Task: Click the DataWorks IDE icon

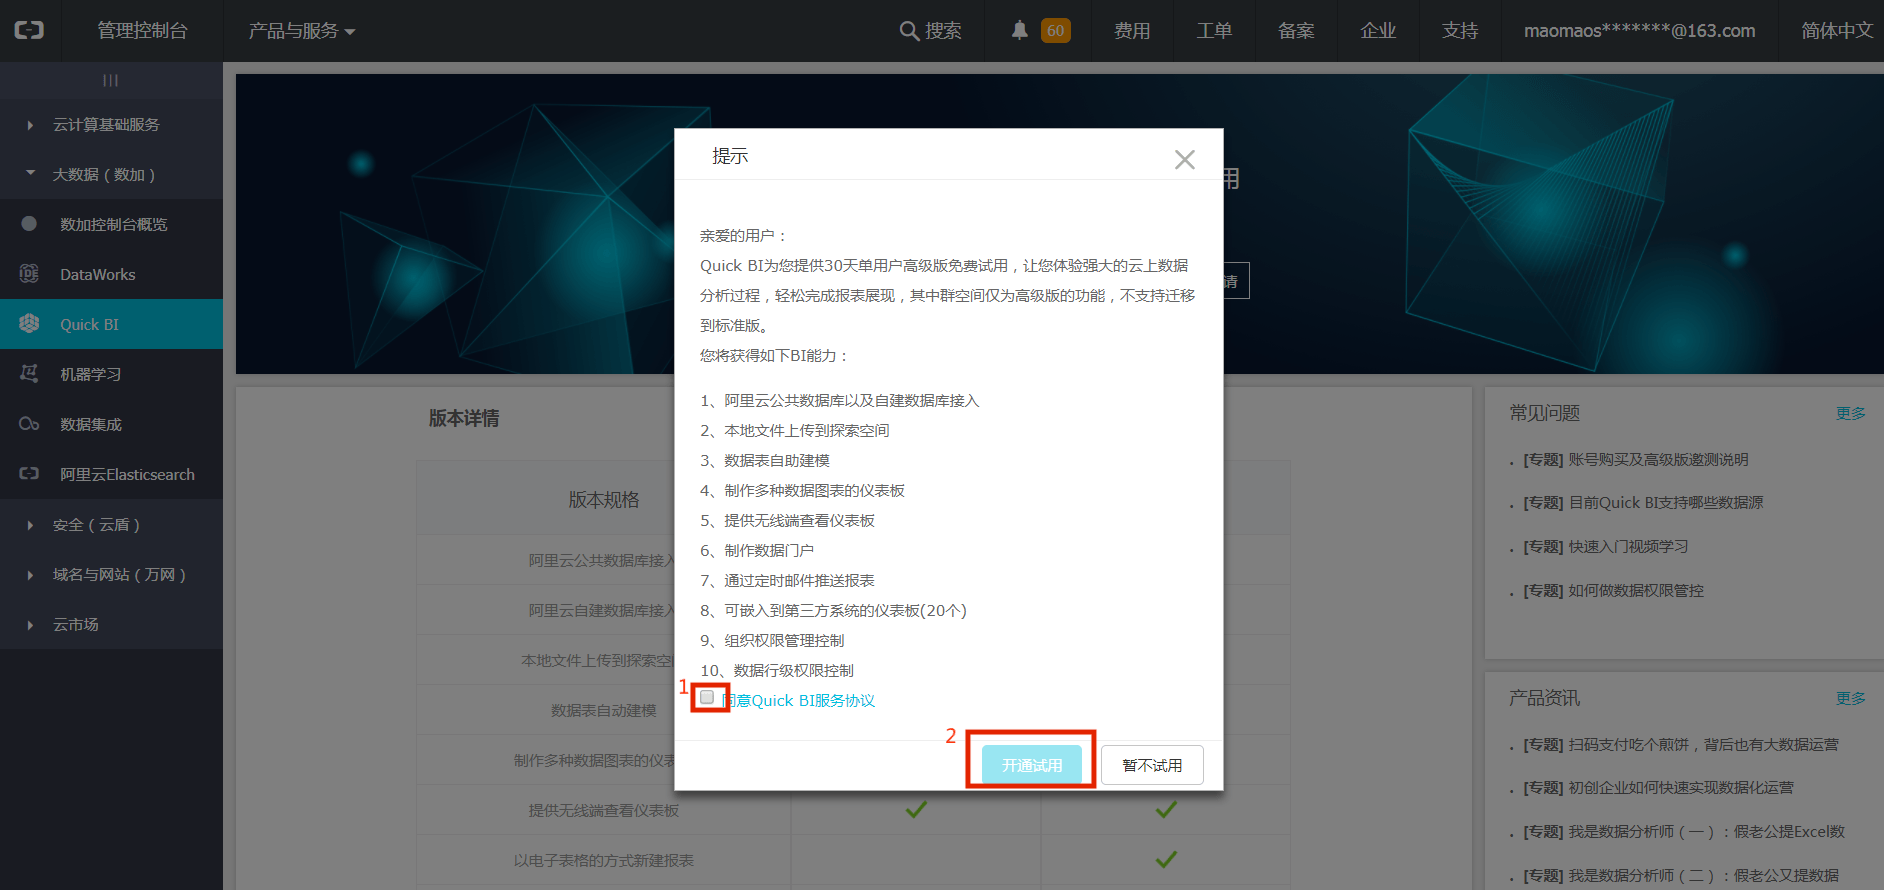Action: point(29,274)
